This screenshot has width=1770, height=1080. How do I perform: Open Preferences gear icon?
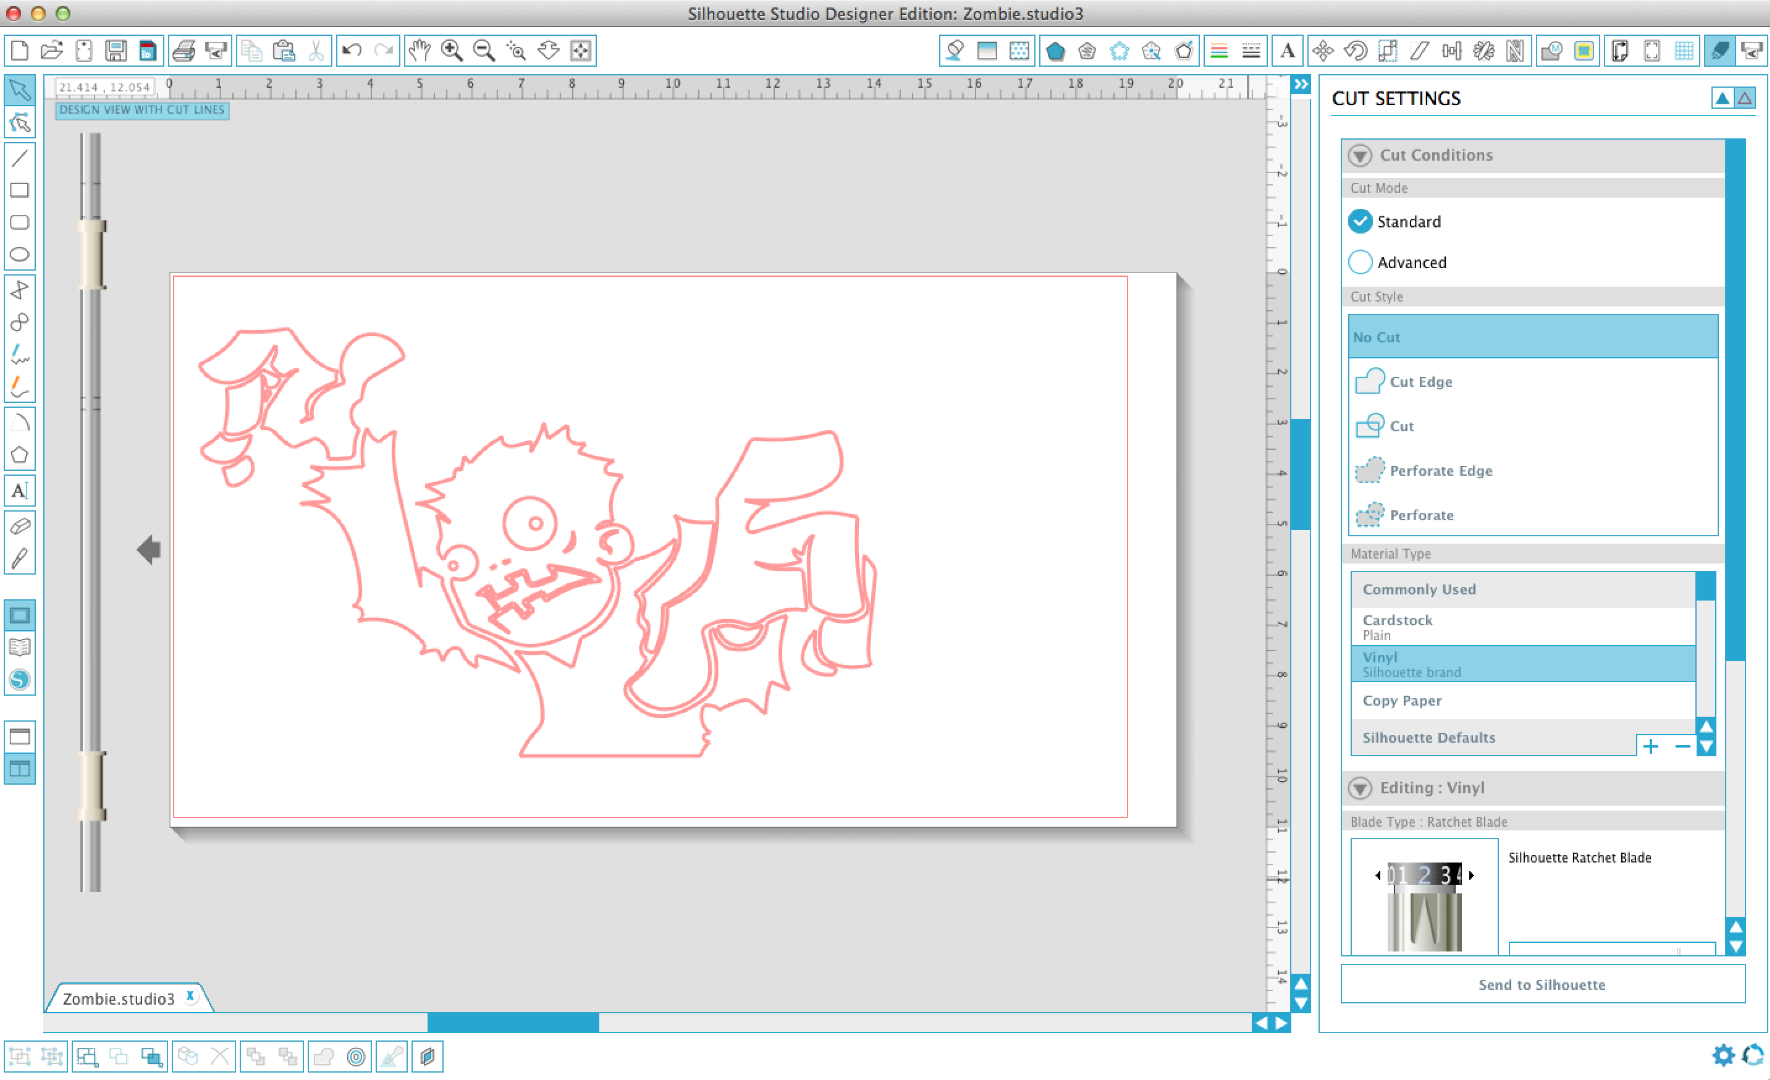[x=1723, y=1055]
